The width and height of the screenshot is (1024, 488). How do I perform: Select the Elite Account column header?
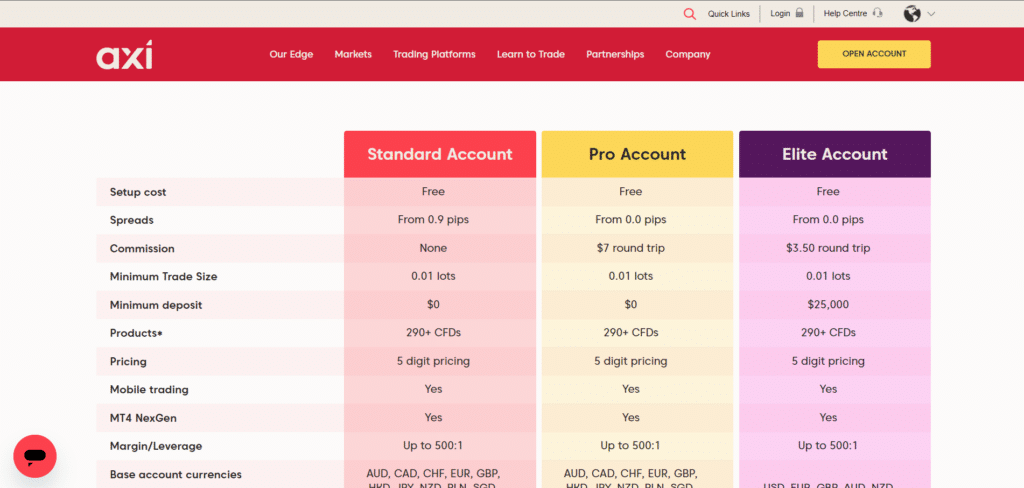[835, 154]
